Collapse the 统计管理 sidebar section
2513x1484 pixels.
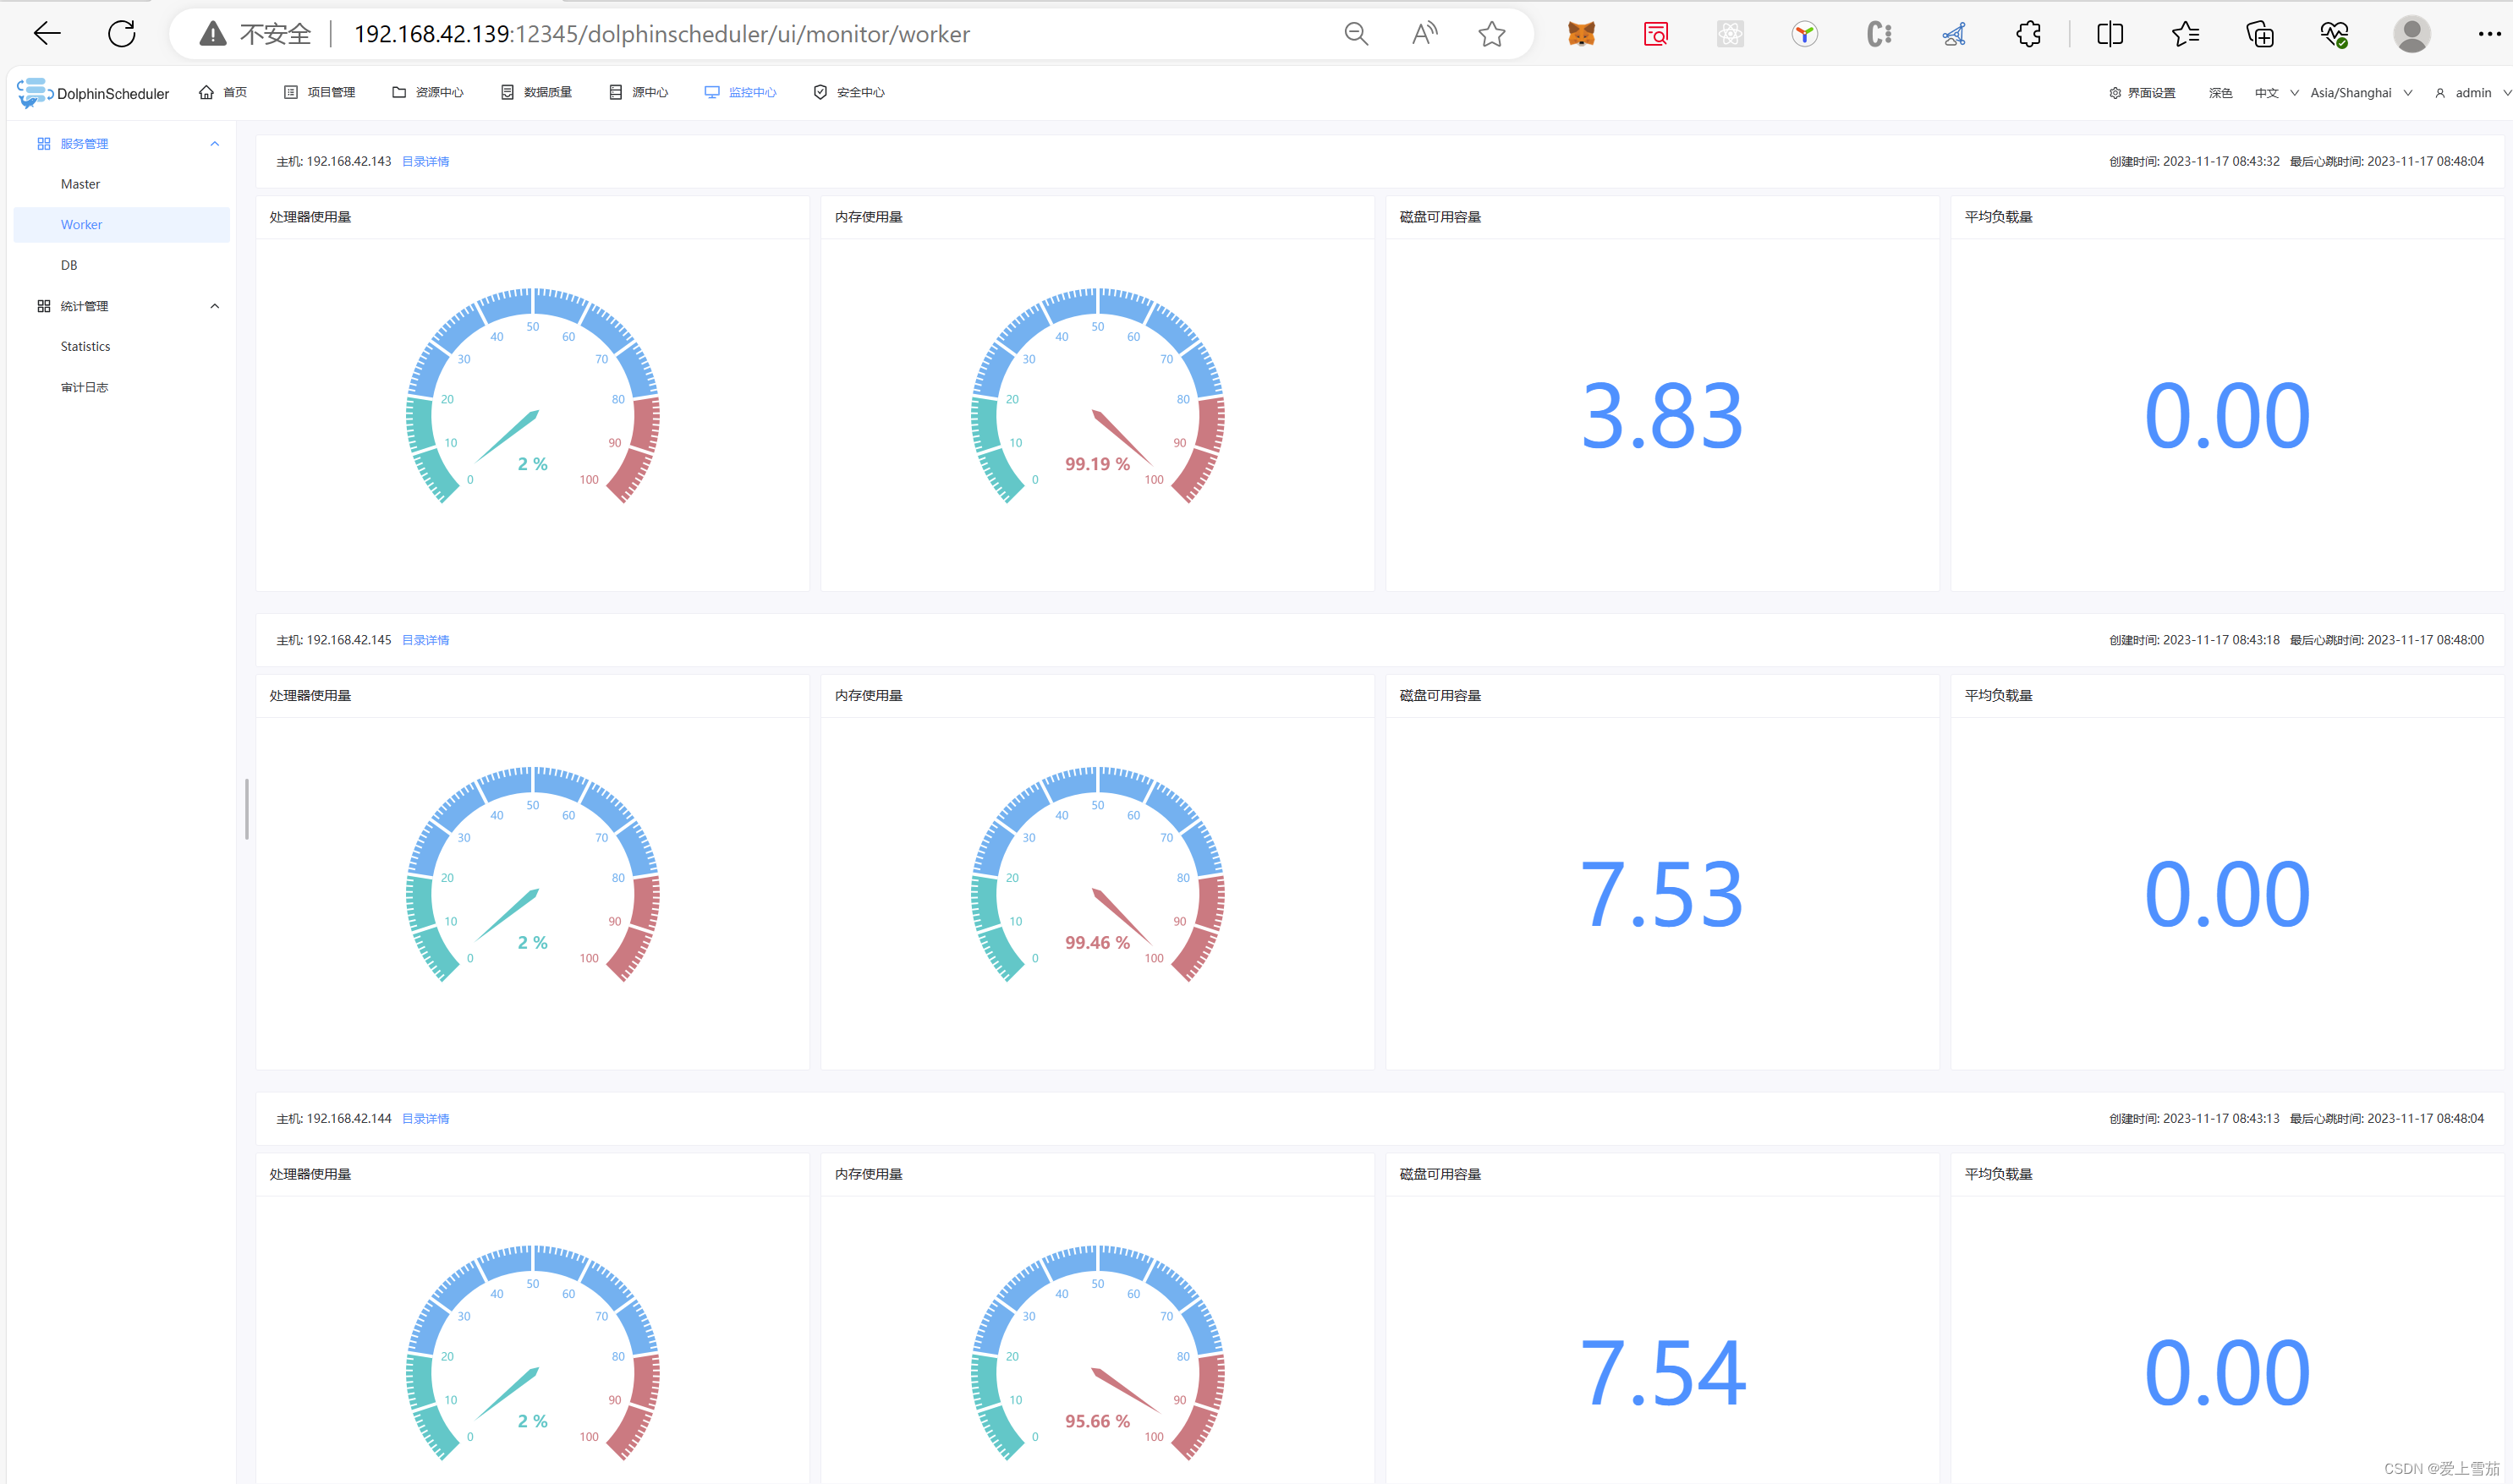214,306
